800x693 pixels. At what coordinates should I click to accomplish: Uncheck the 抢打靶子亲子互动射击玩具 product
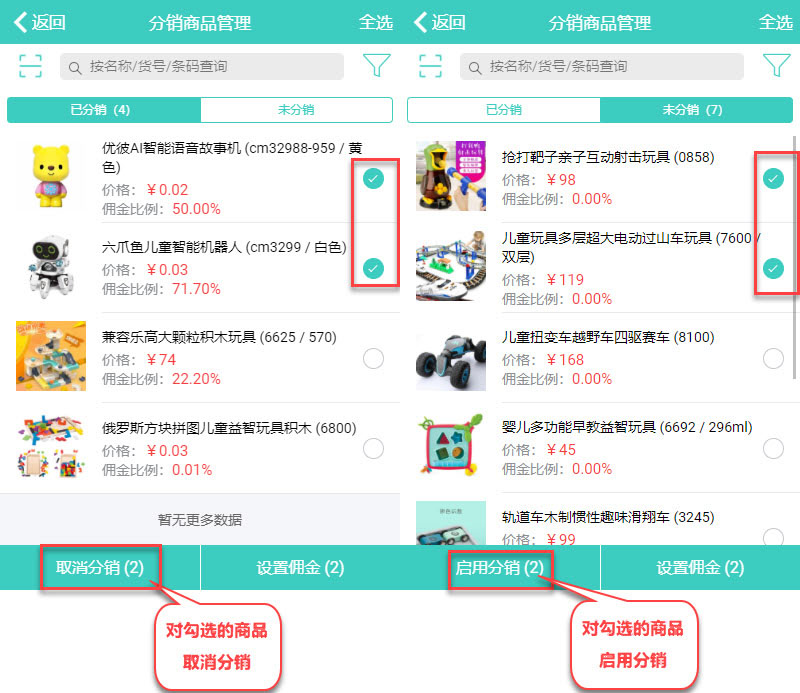[773, 178]
